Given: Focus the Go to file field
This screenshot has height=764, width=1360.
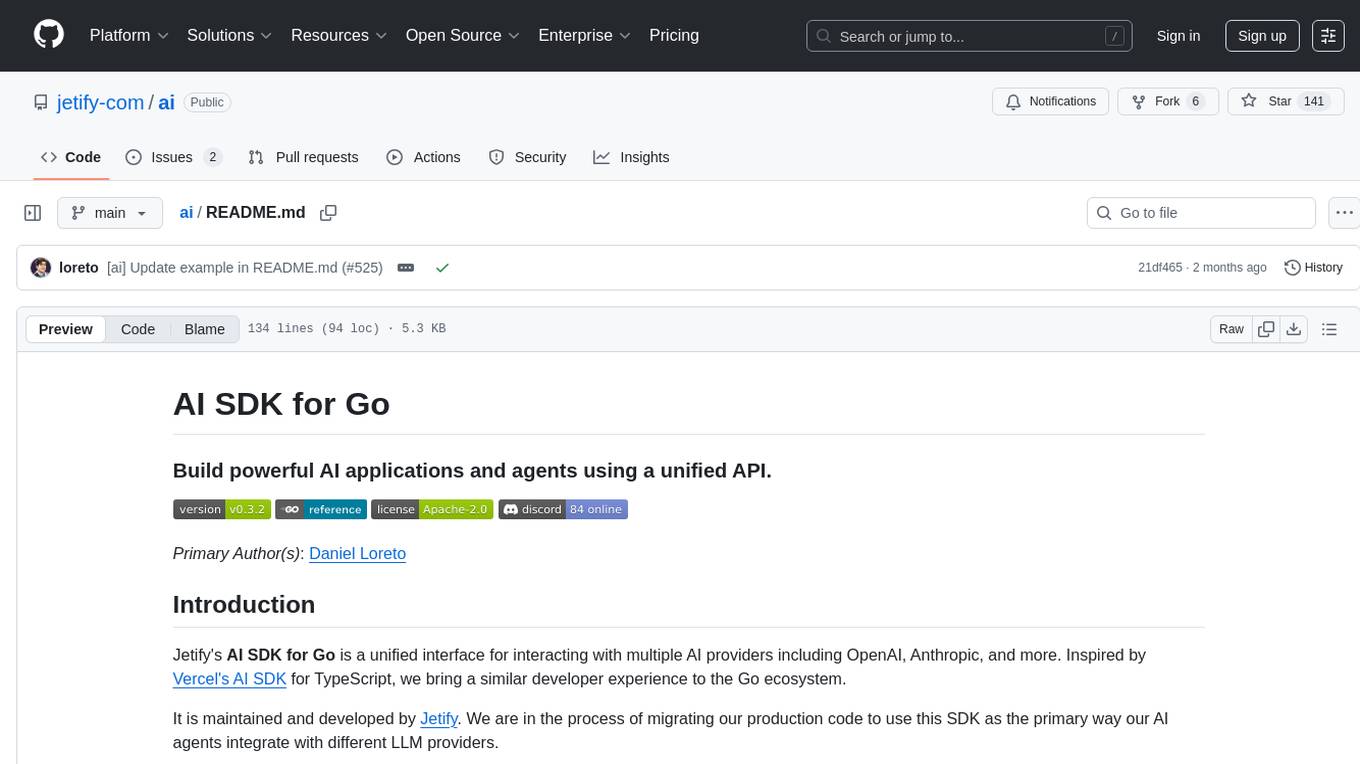Looking at the screenshot, I should pos(1201,213).
